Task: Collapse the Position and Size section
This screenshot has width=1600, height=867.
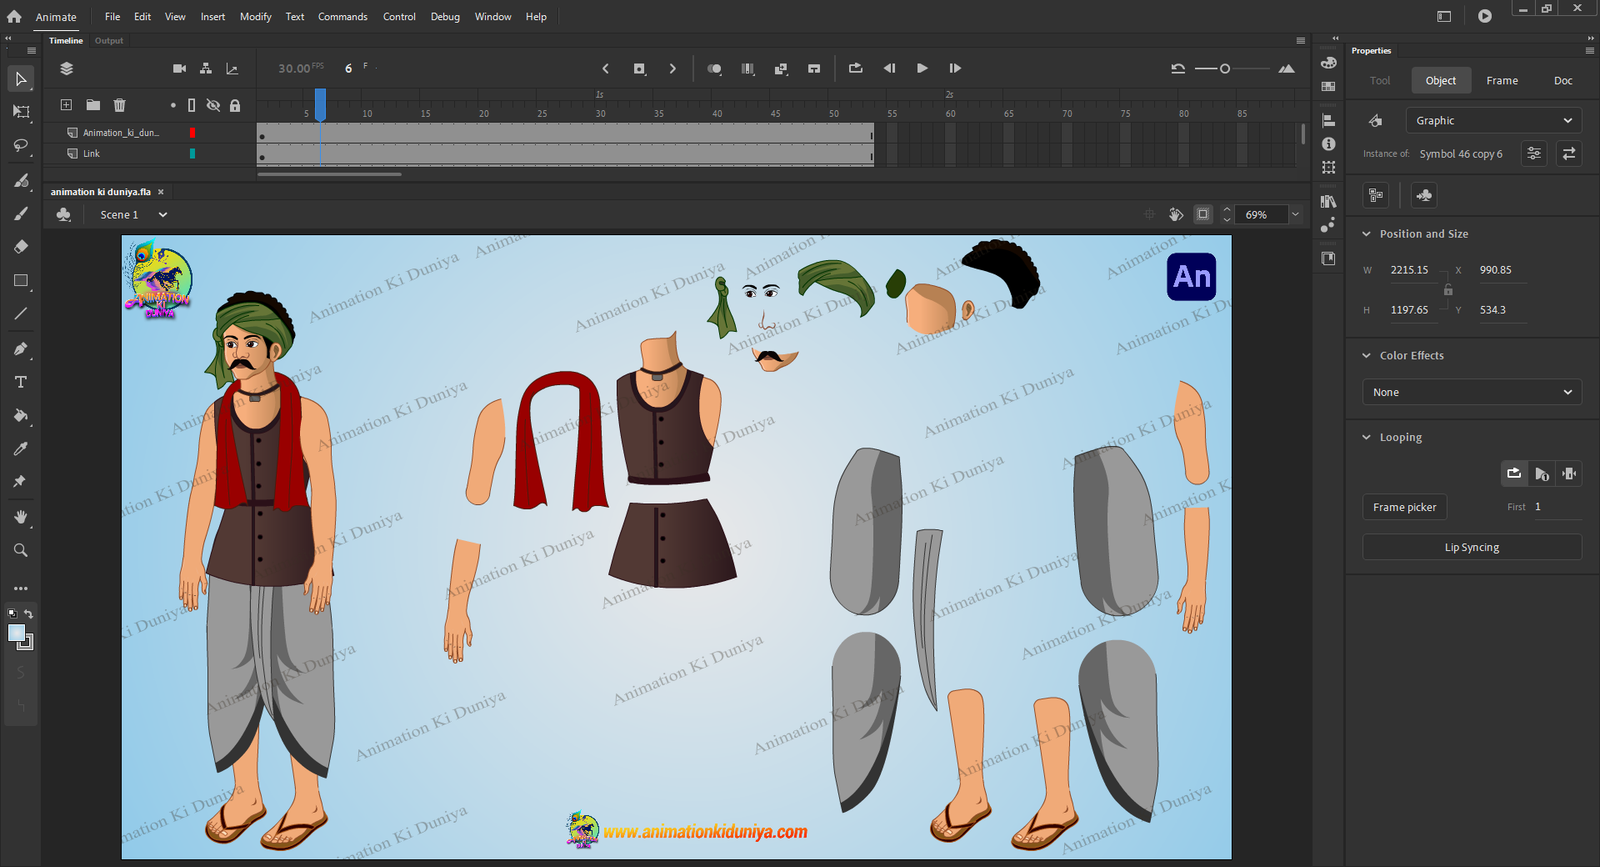Action: tap(1367, 234)
